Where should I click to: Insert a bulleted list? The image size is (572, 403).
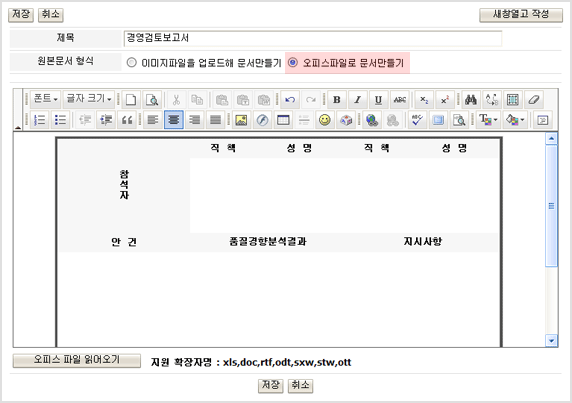(x=60, y=120)
